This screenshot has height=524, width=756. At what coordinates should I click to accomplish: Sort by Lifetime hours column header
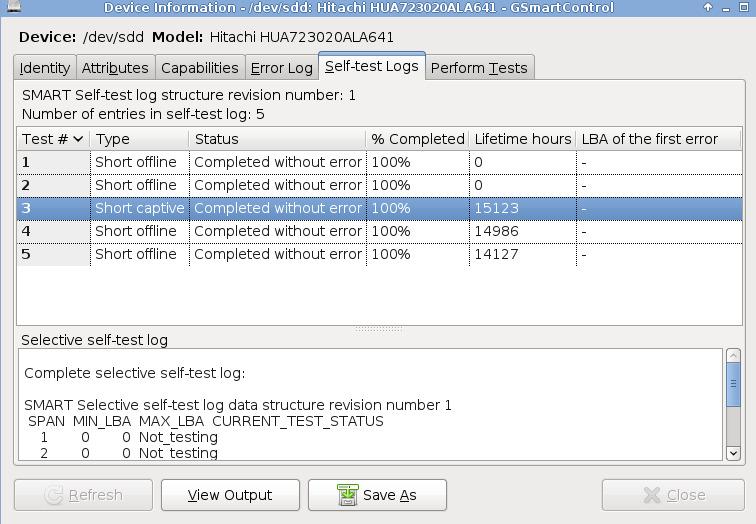[523, 139]
